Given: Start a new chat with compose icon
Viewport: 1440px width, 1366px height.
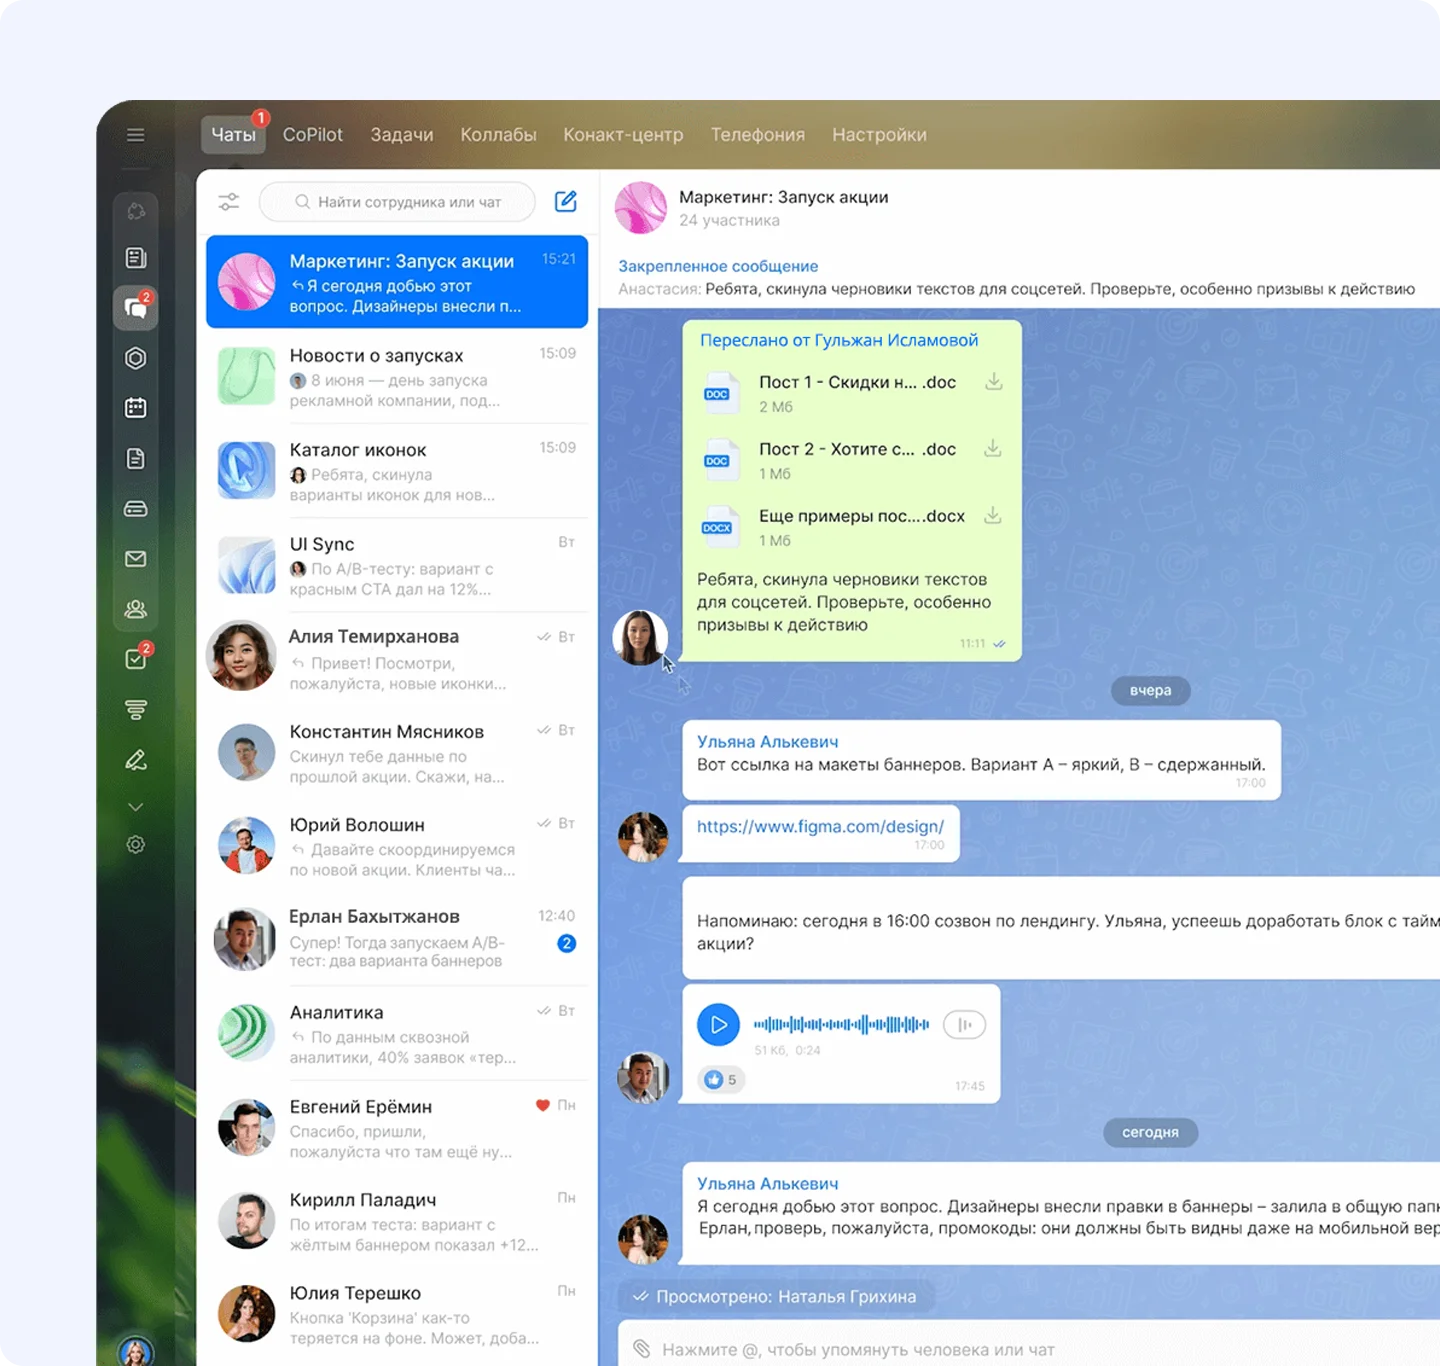Looking at the screenshot, I should [566, 202].
